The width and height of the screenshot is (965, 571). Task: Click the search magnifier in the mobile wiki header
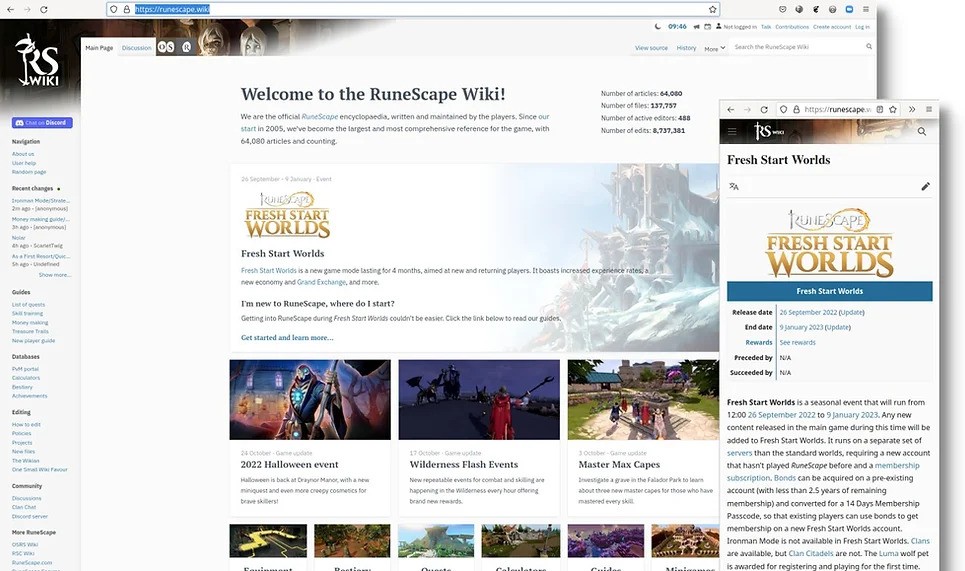coord(921,131)
